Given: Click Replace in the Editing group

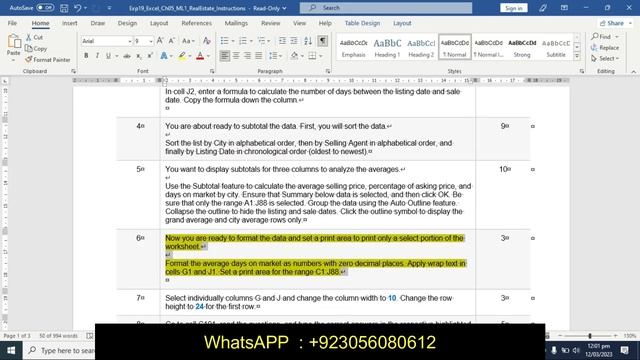Looking at the screenshot, I should click(605, 48).
